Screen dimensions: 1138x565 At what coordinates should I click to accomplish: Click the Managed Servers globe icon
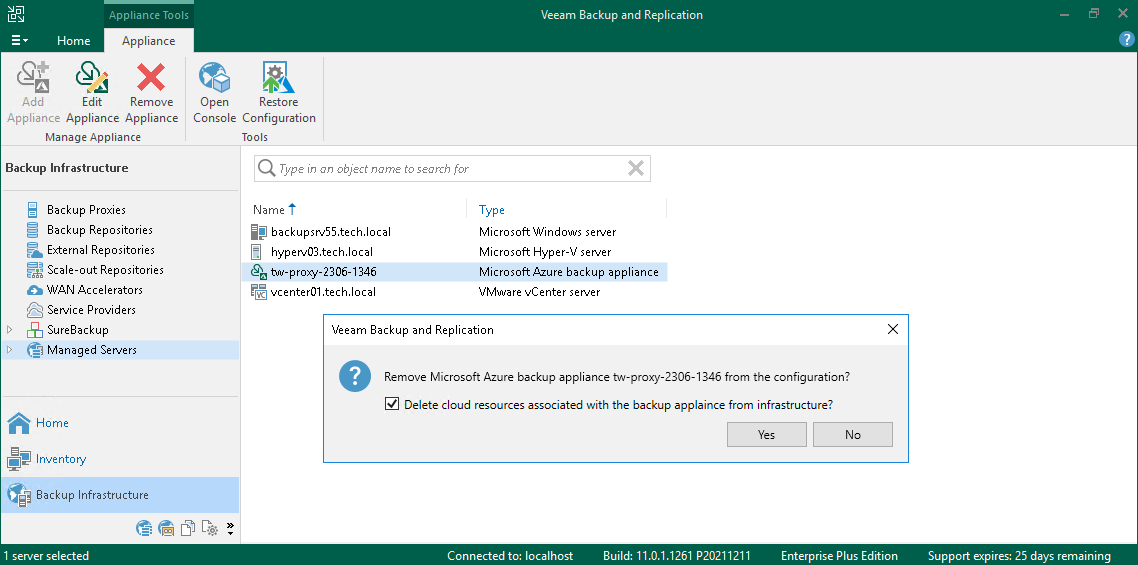tap(34, 350)
